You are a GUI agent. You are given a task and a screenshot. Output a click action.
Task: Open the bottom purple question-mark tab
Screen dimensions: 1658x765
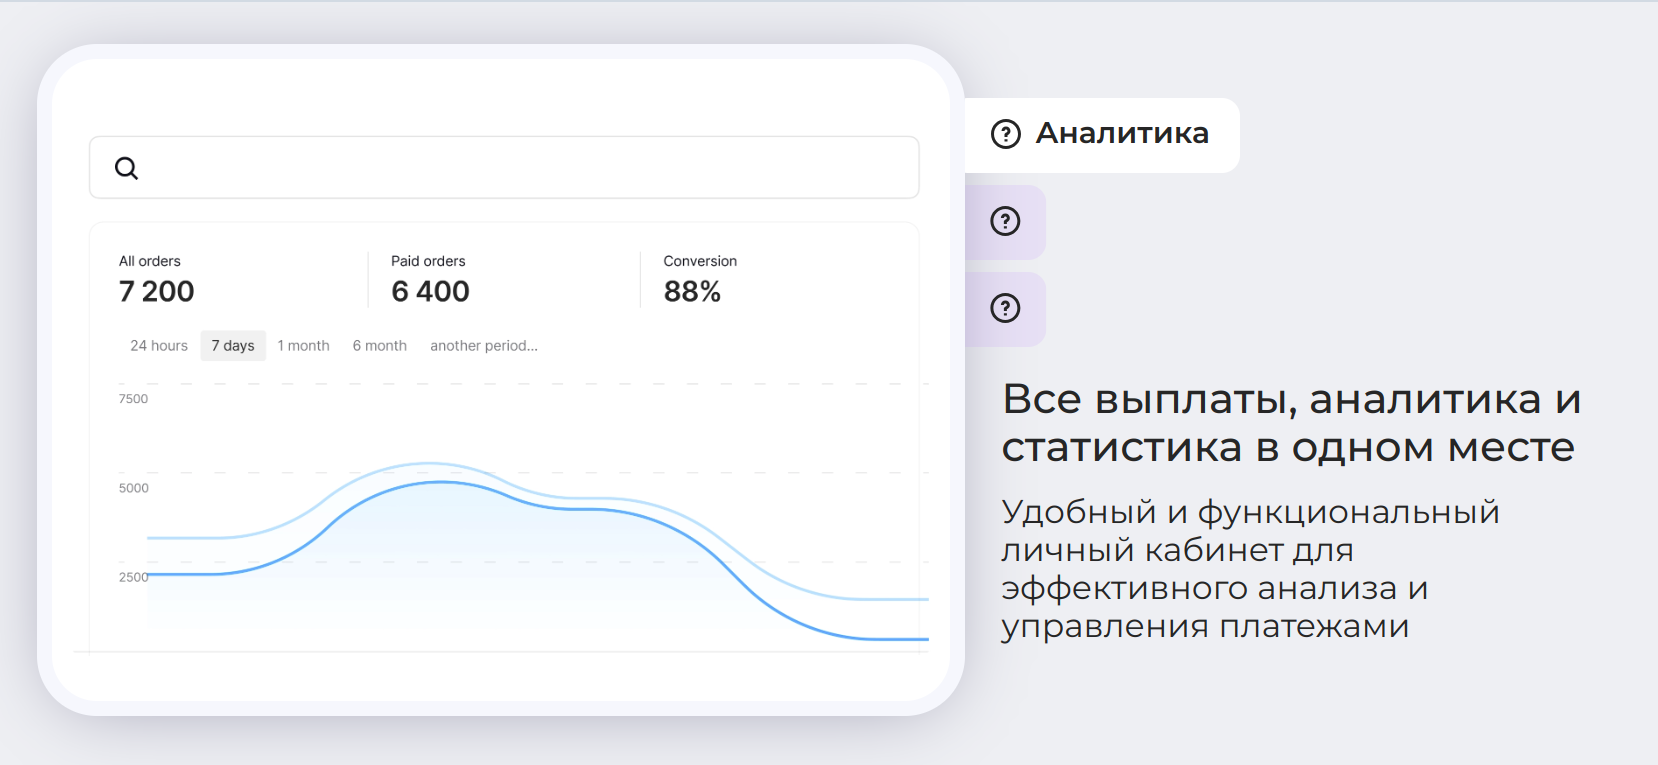[x=1005, y=308]
